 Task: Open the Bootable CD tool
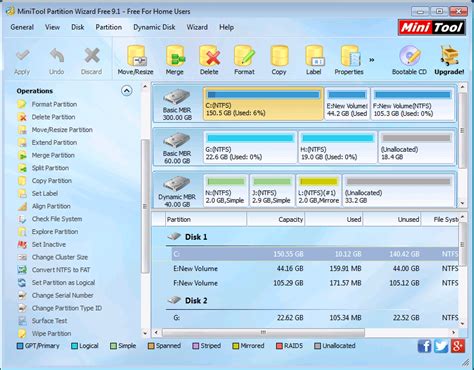pos(409,60)
